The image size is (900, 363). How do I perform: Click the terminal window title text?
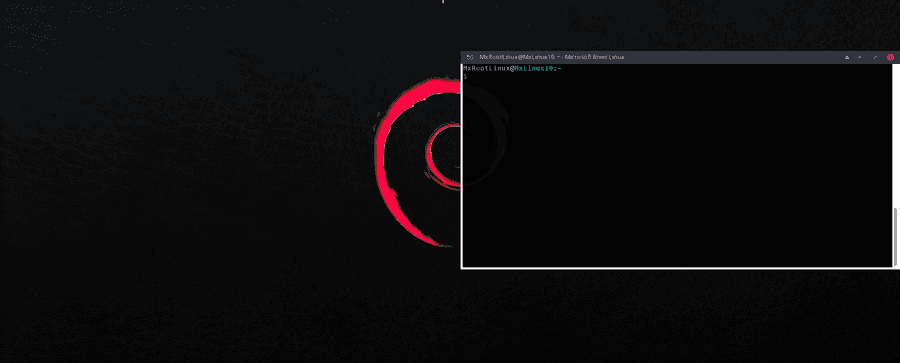click(x=552, y=57)
